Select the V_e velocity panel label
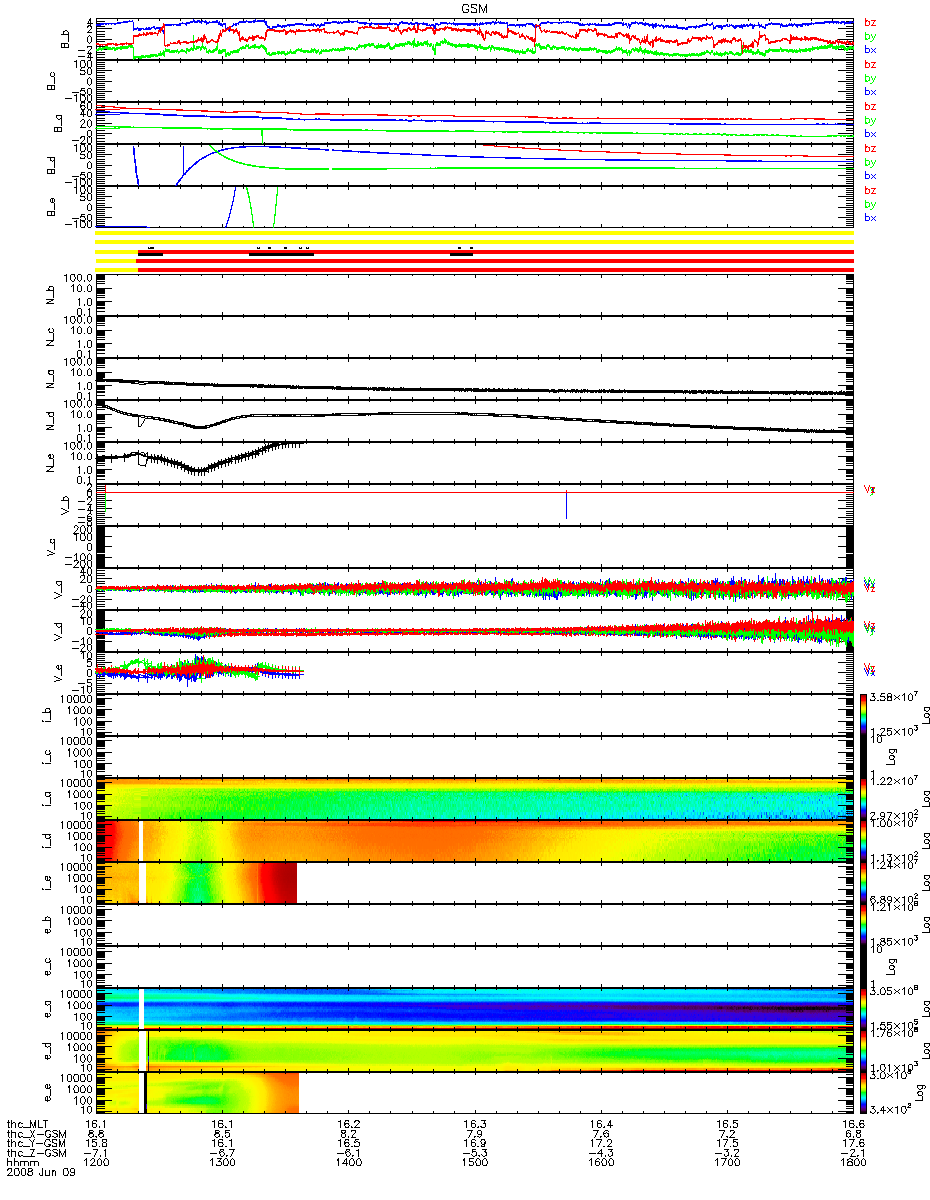This screenshot has height=1200, width=930. 58,673
